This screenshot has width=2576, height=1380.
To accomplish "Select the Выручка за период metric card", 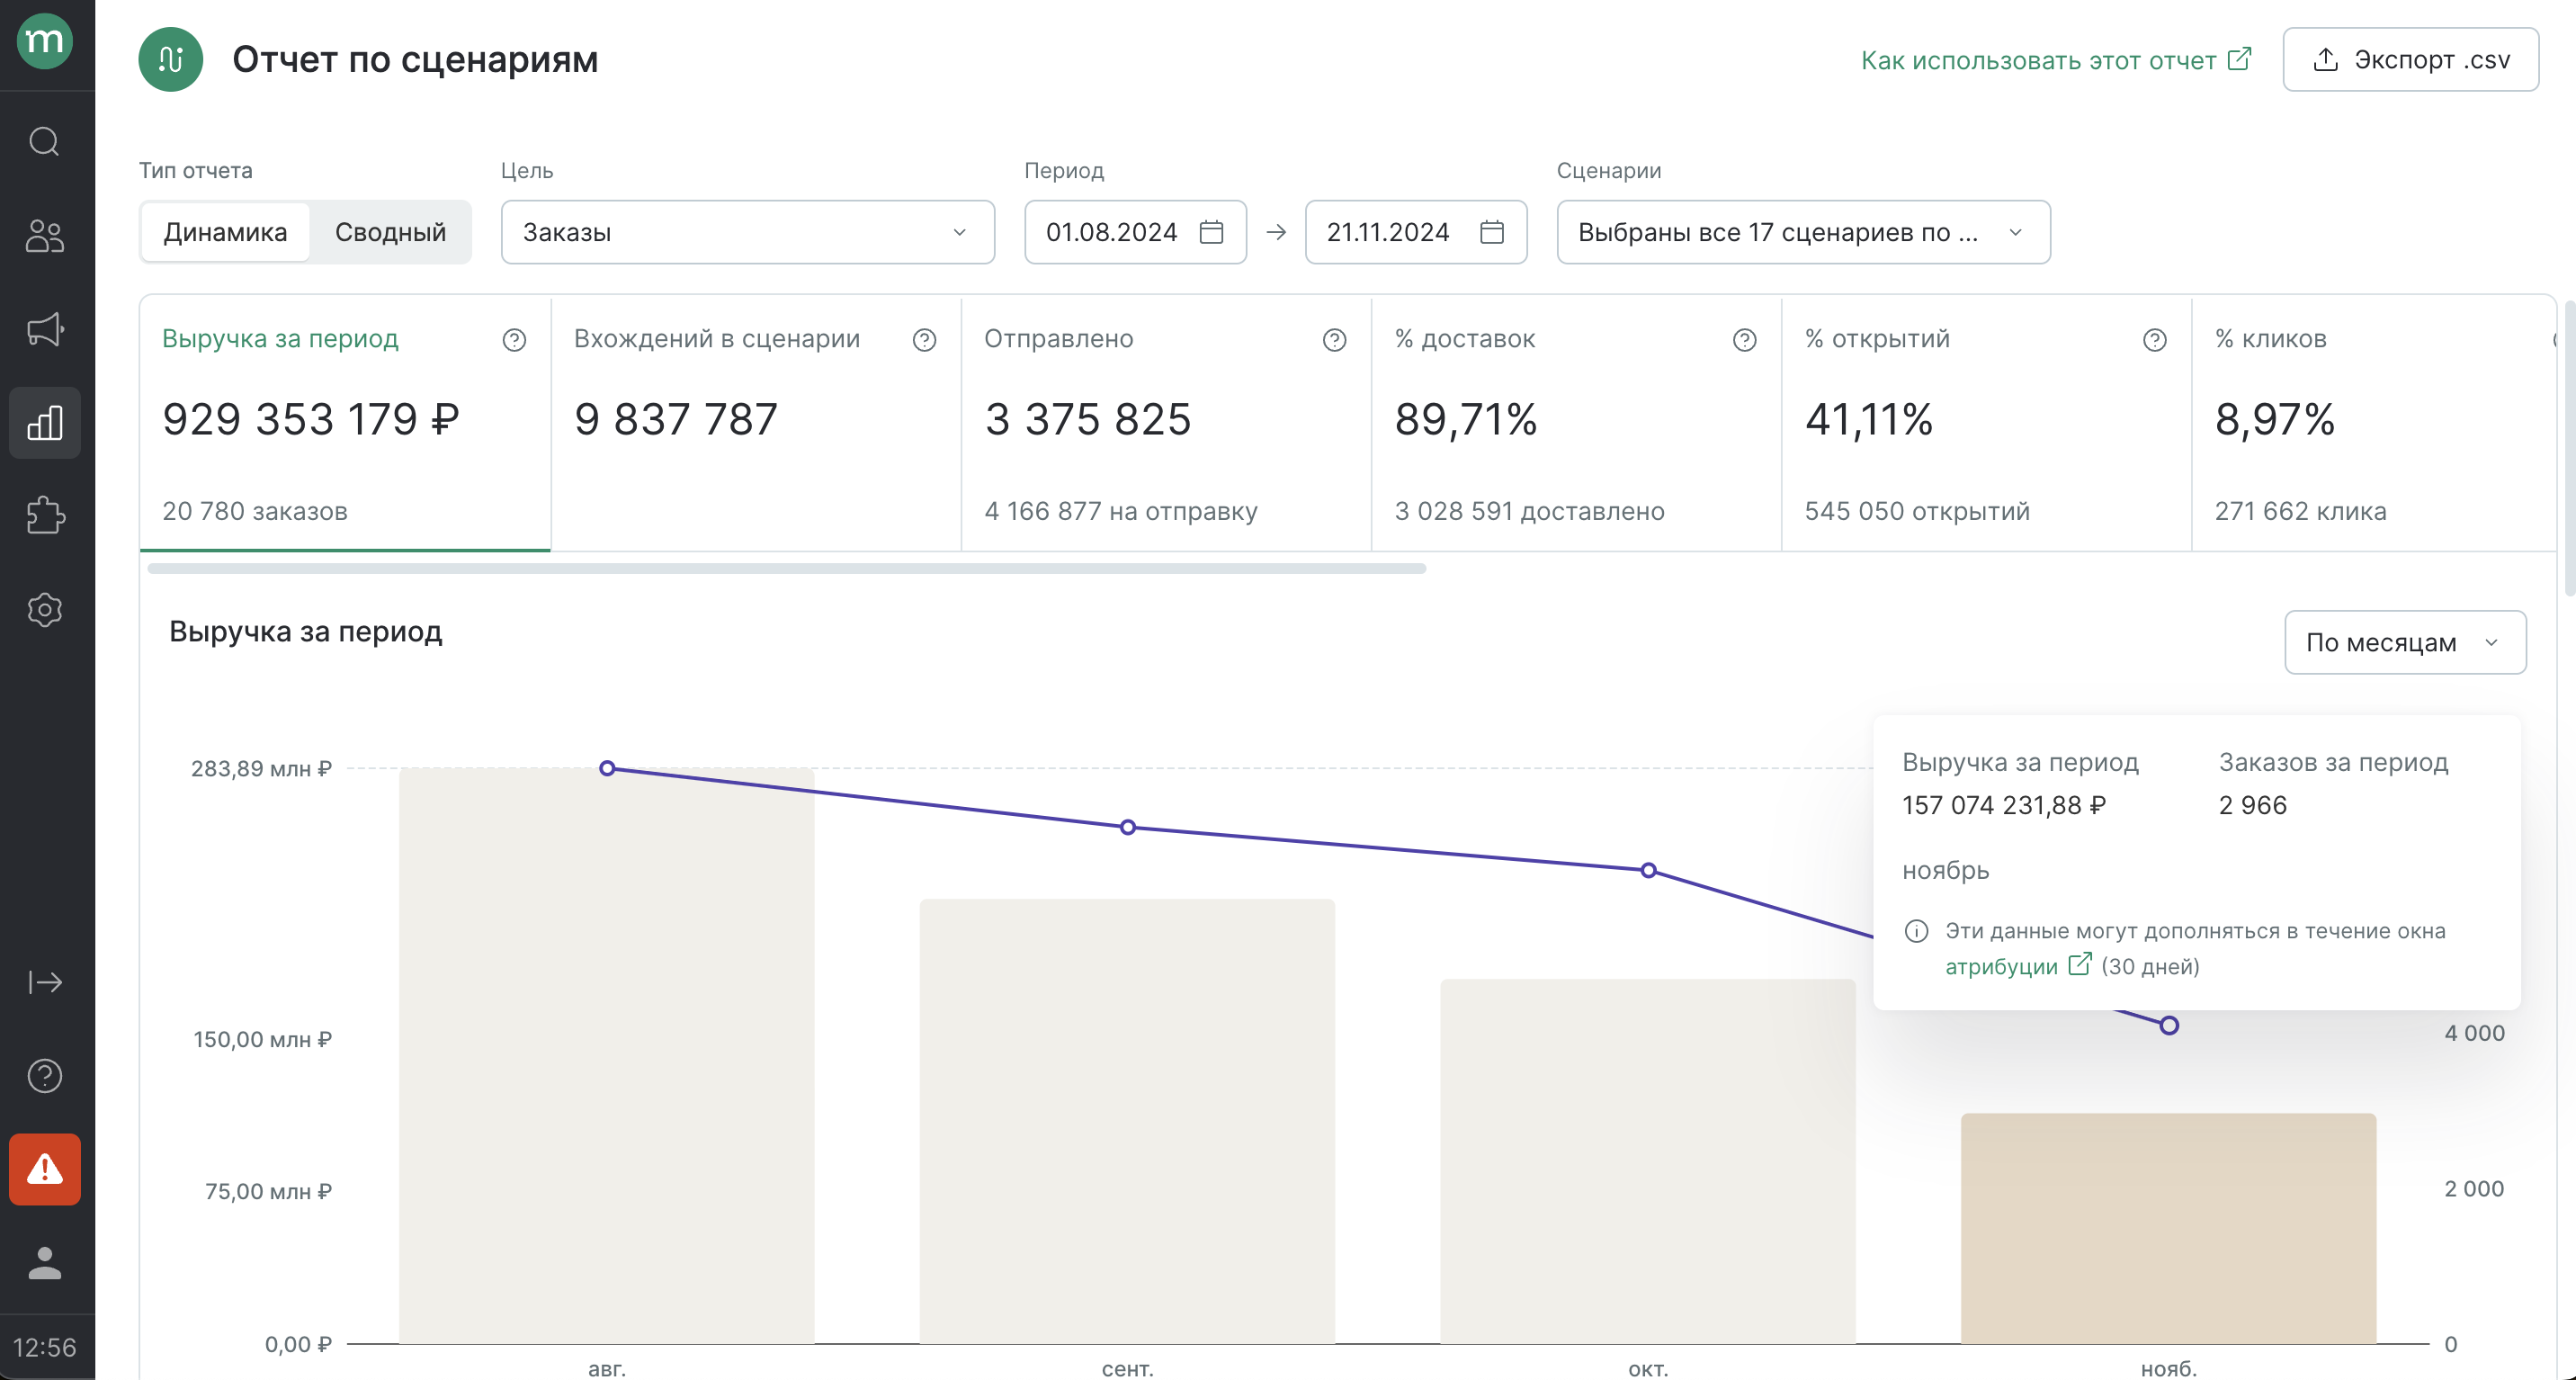I will 345,424.
